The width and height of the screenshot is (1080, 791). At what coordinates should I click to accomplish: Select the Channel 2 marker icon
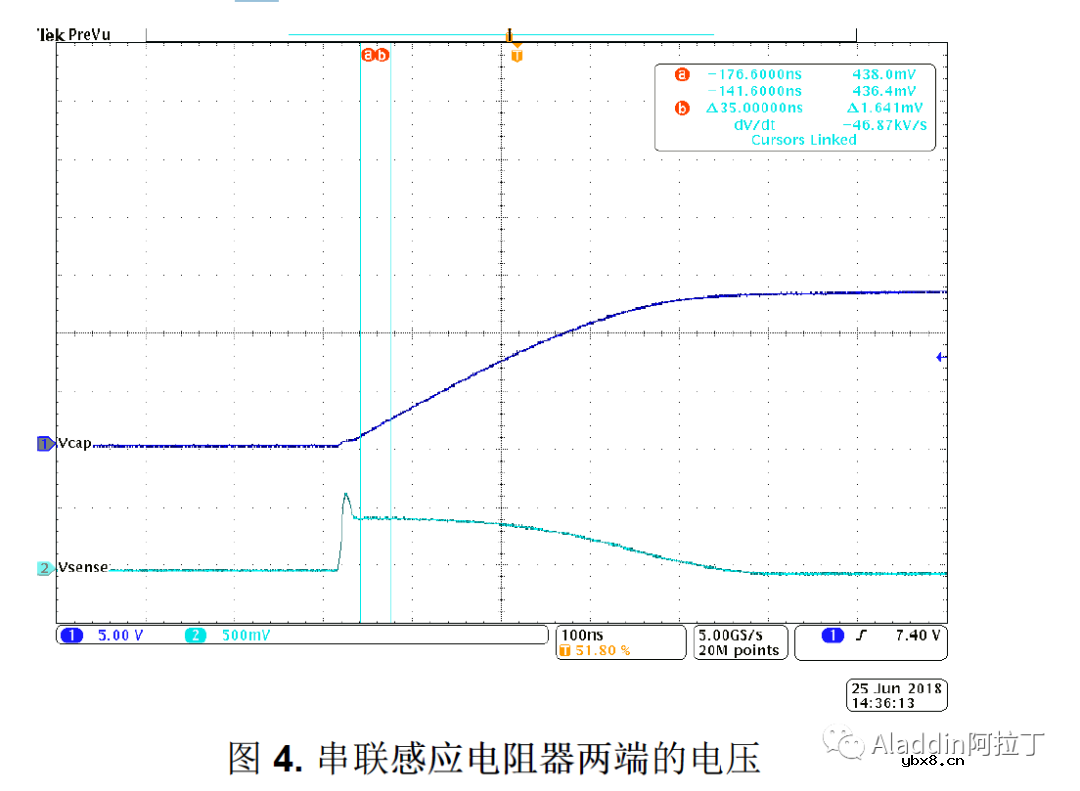tap(44, 567)
